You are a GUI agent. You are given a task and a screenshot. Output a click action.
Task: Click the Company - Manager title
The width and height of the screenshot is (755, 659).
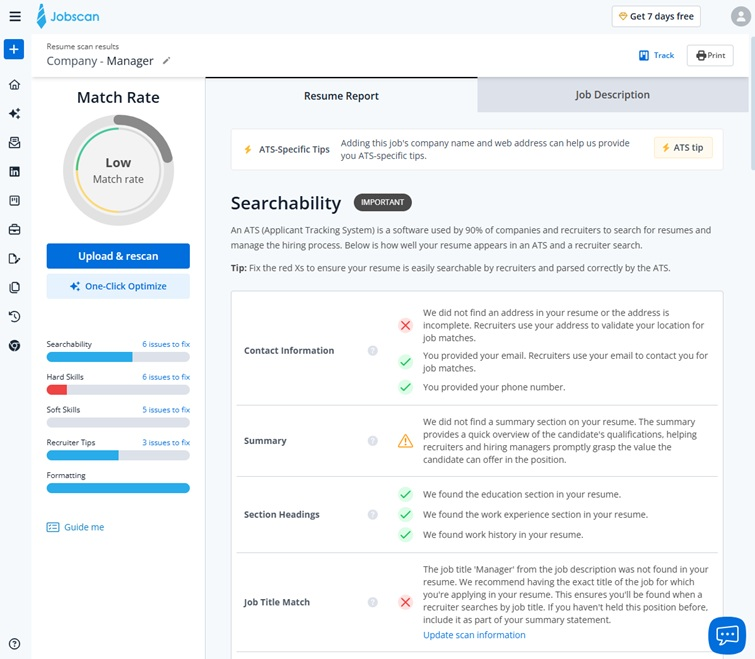coord(100,61)
